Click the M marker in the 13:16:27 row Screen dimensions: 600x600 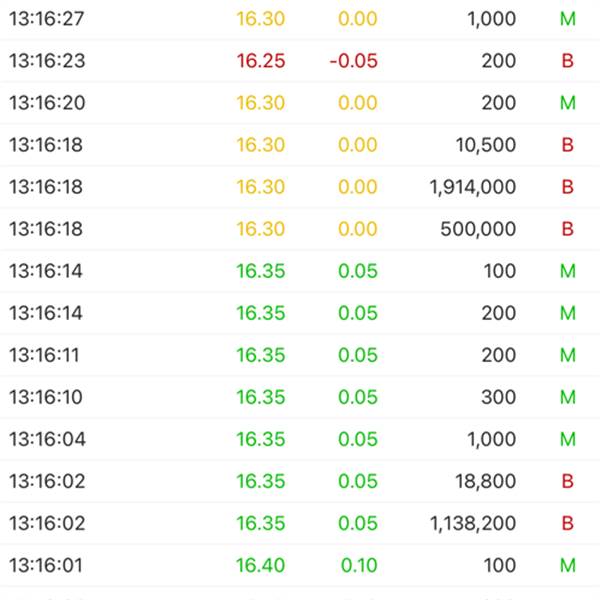coord(568,19)
